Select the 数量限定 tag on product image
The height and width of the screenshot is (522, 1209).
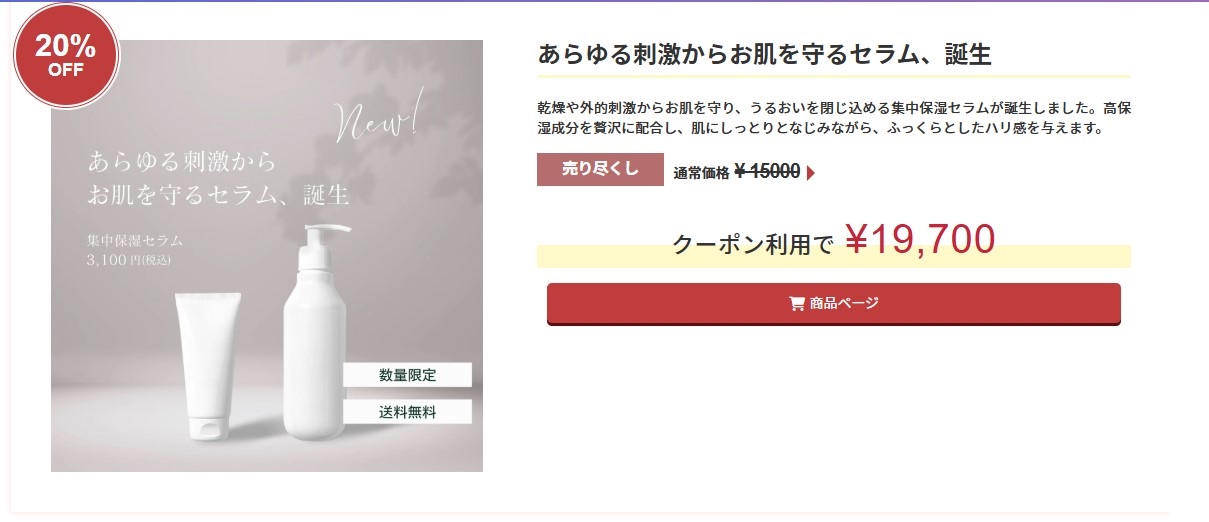pyautogui.click(x=407, y=375)
